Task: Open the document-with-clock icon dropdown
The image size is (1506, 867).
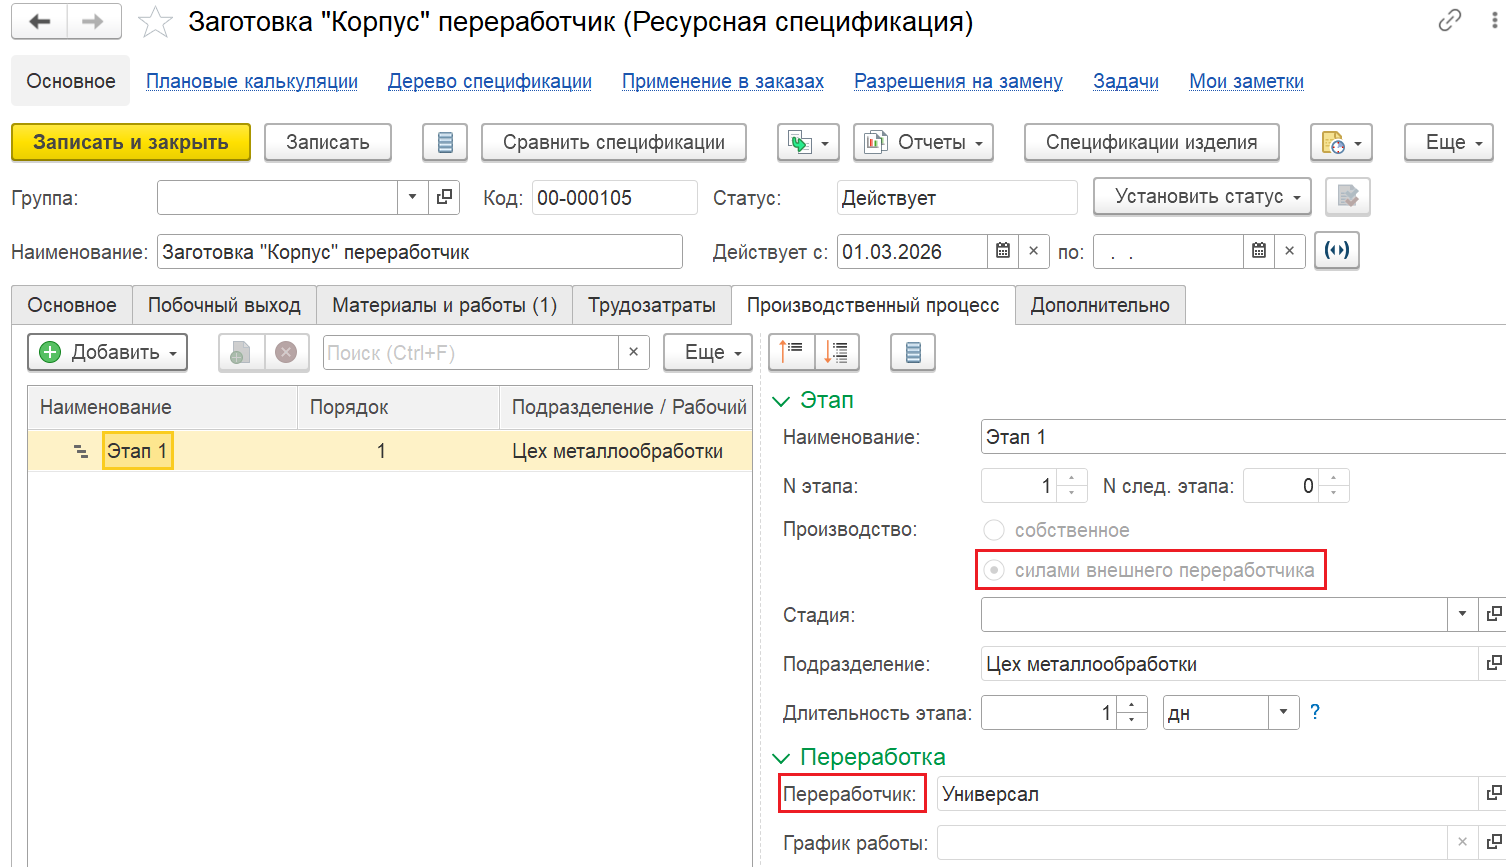Action: pyautogui.click(x=1341, y=142)
